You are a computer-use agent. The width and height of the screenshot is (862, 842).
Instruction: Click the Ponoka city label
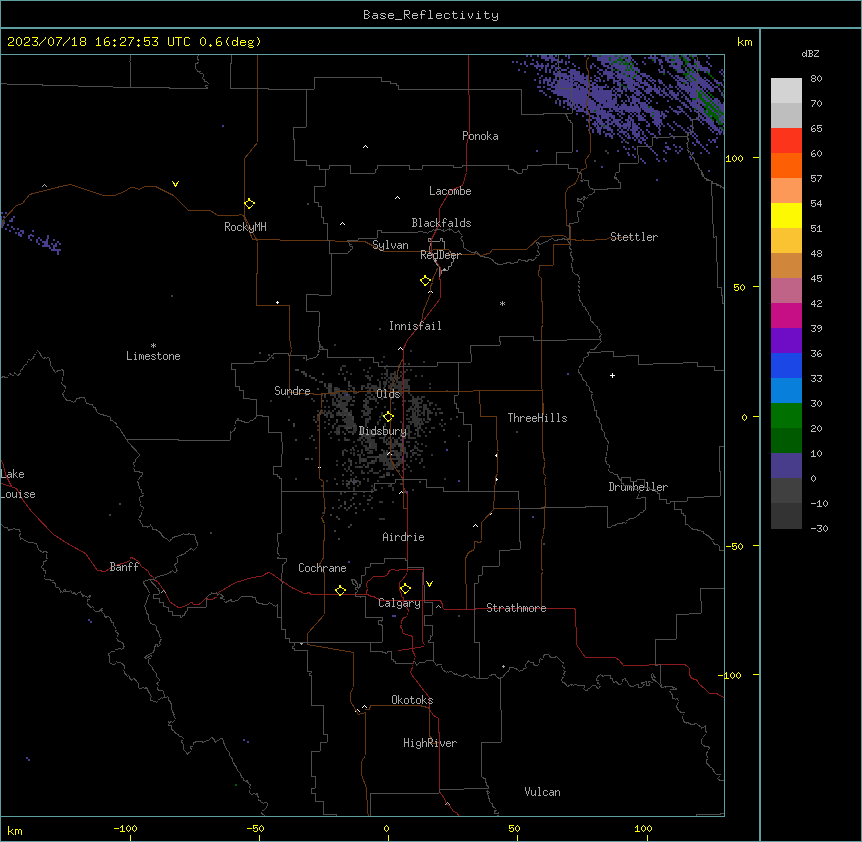click(480, 136)
